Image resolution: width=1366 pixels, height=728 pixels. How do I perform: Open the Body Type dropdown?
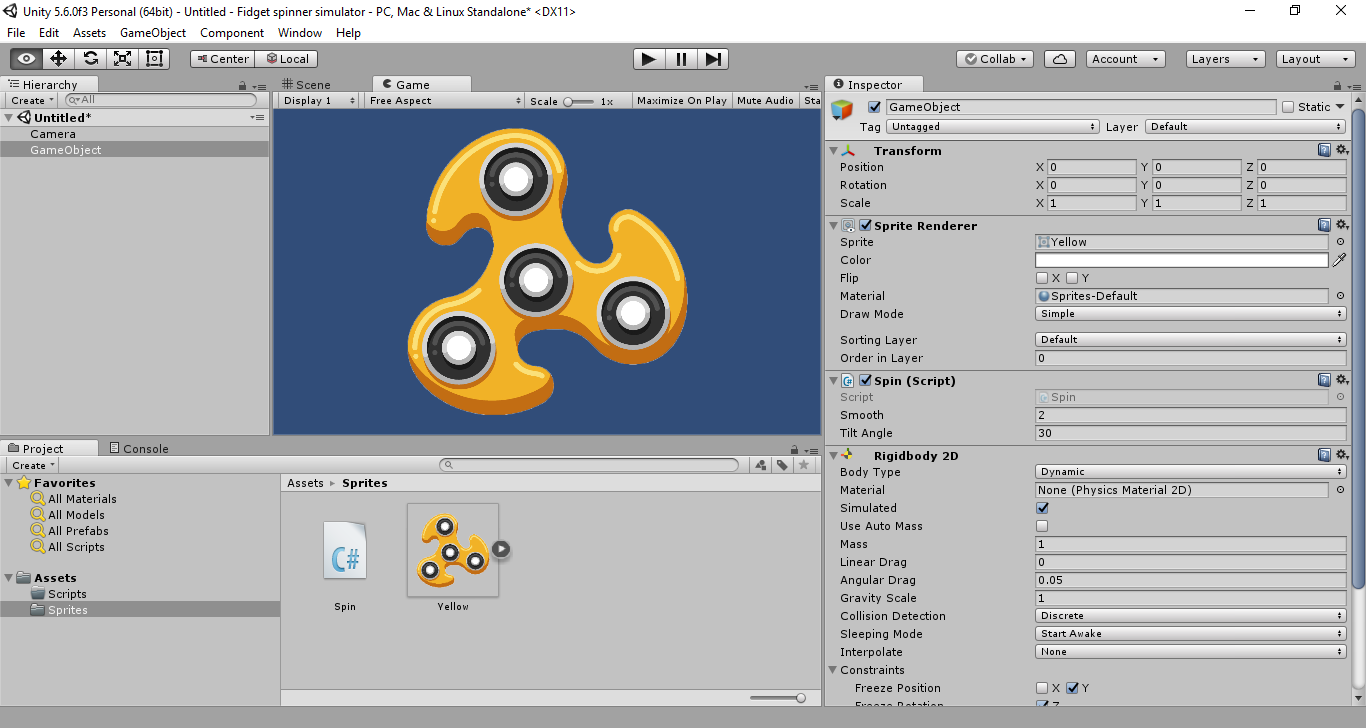click(x=1190, y=472)
